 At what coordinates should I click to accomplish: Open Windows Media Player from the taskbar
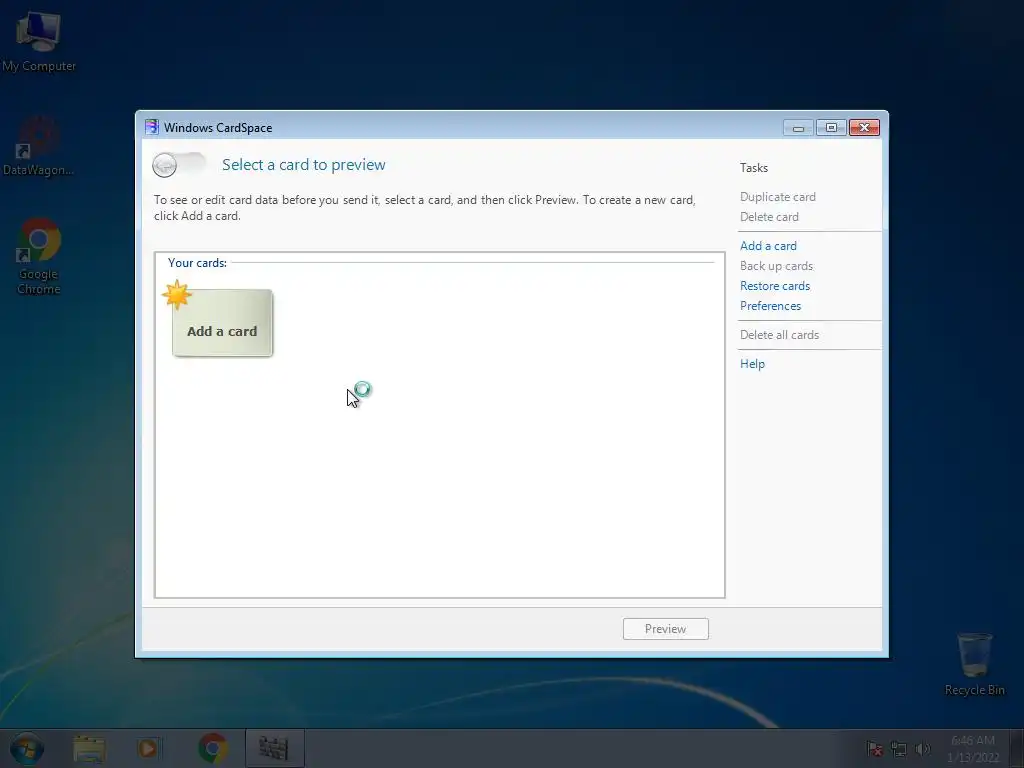point(148,748)
